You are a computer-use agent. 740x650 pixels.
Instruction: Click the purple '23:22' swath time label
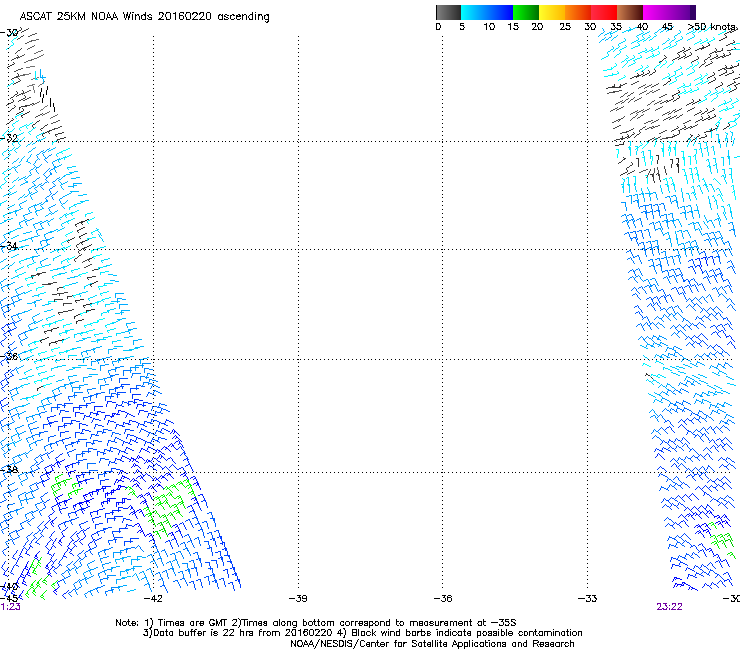click(669, 607)
